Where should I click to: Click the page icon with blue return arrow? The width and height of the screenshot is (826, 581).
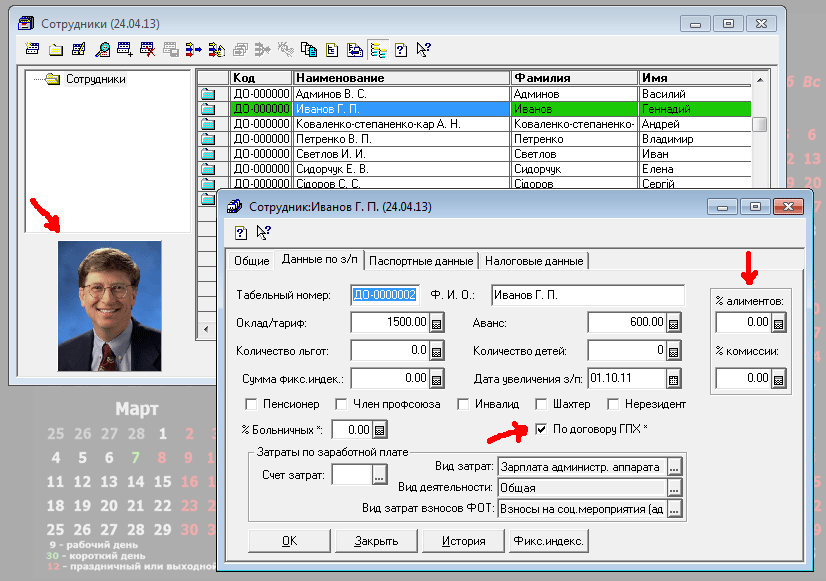[355, 50]
